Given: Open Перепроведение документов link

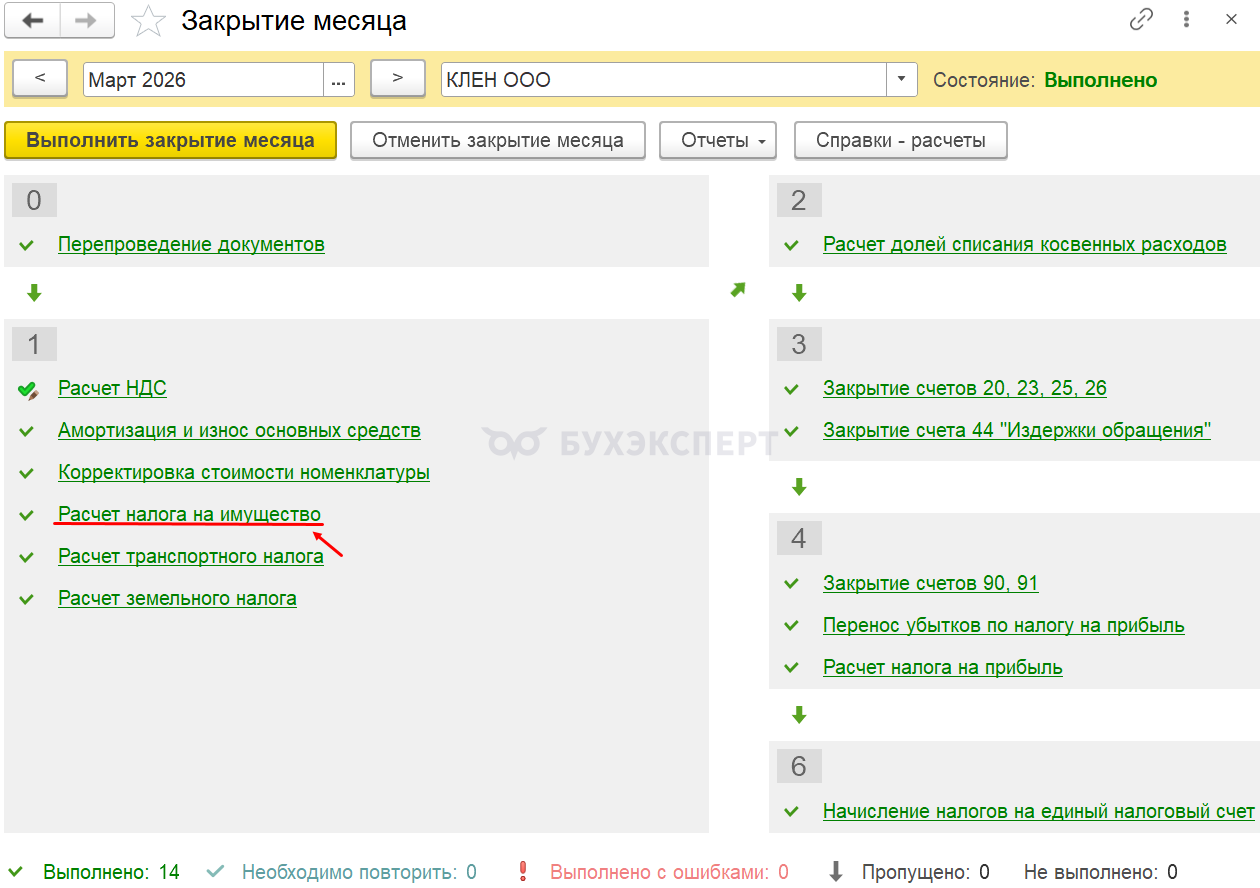Looking at the screenshot, I should (x=191, y=244).
